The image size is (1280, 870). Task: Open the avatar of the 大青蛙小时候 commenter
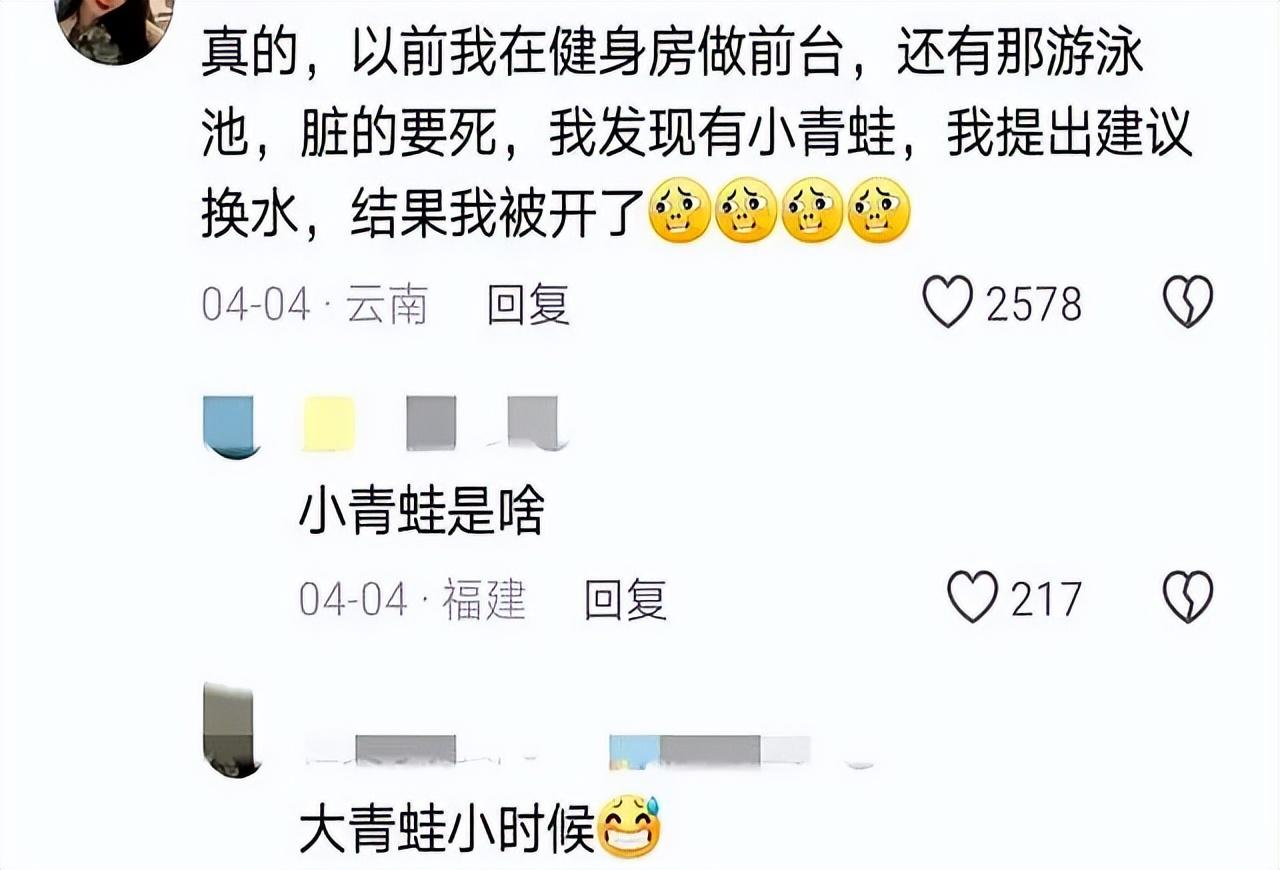pyautogui.click(x=231, y=731)
